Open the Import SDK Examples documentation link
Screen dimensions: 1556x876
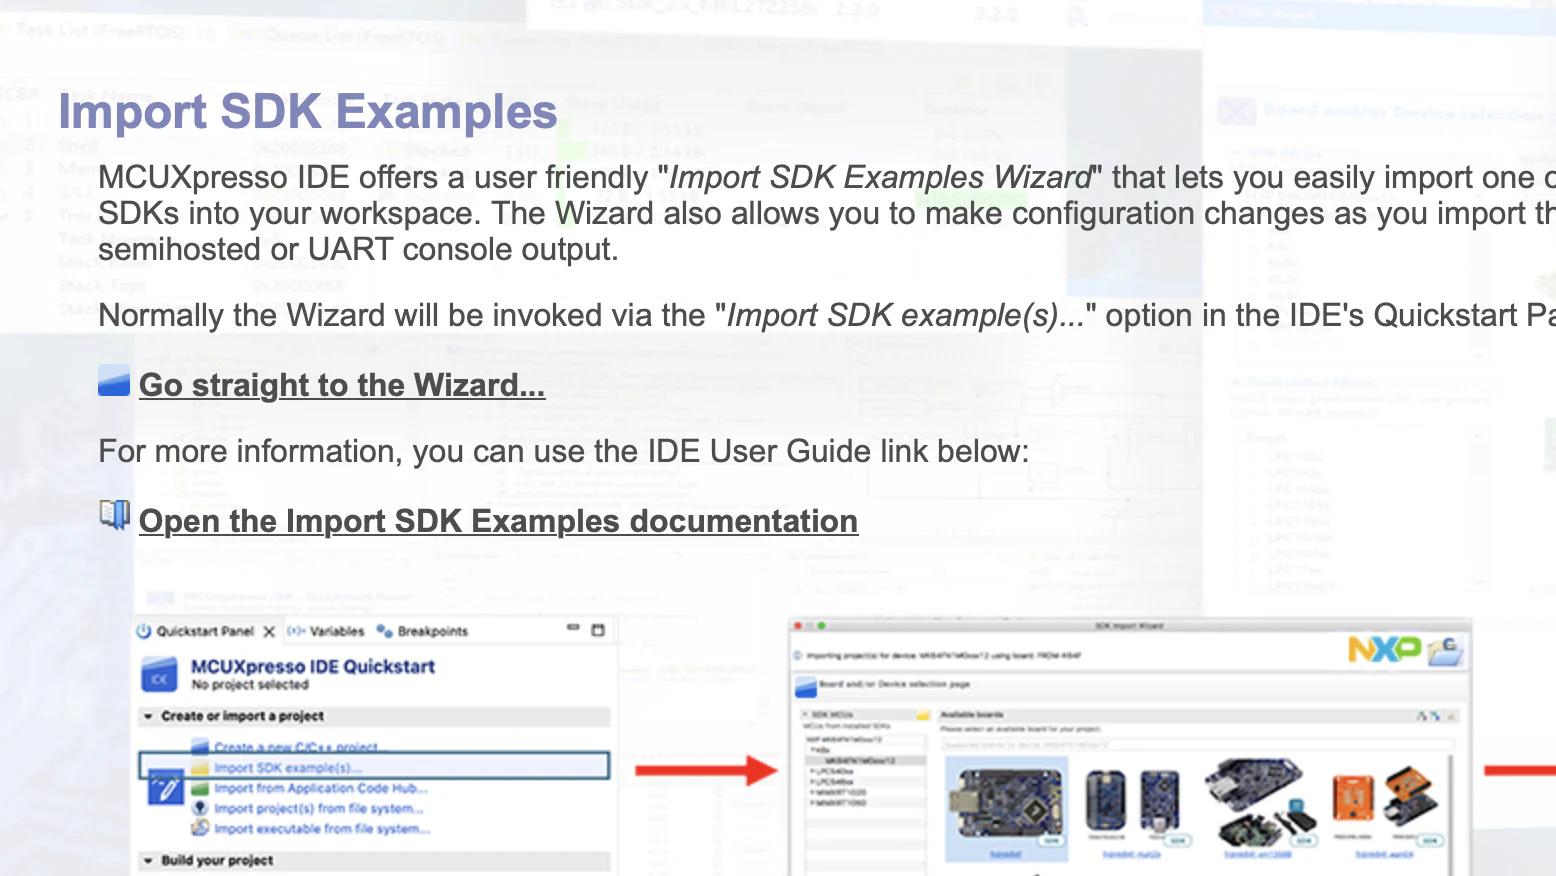(x=498, y=521)
